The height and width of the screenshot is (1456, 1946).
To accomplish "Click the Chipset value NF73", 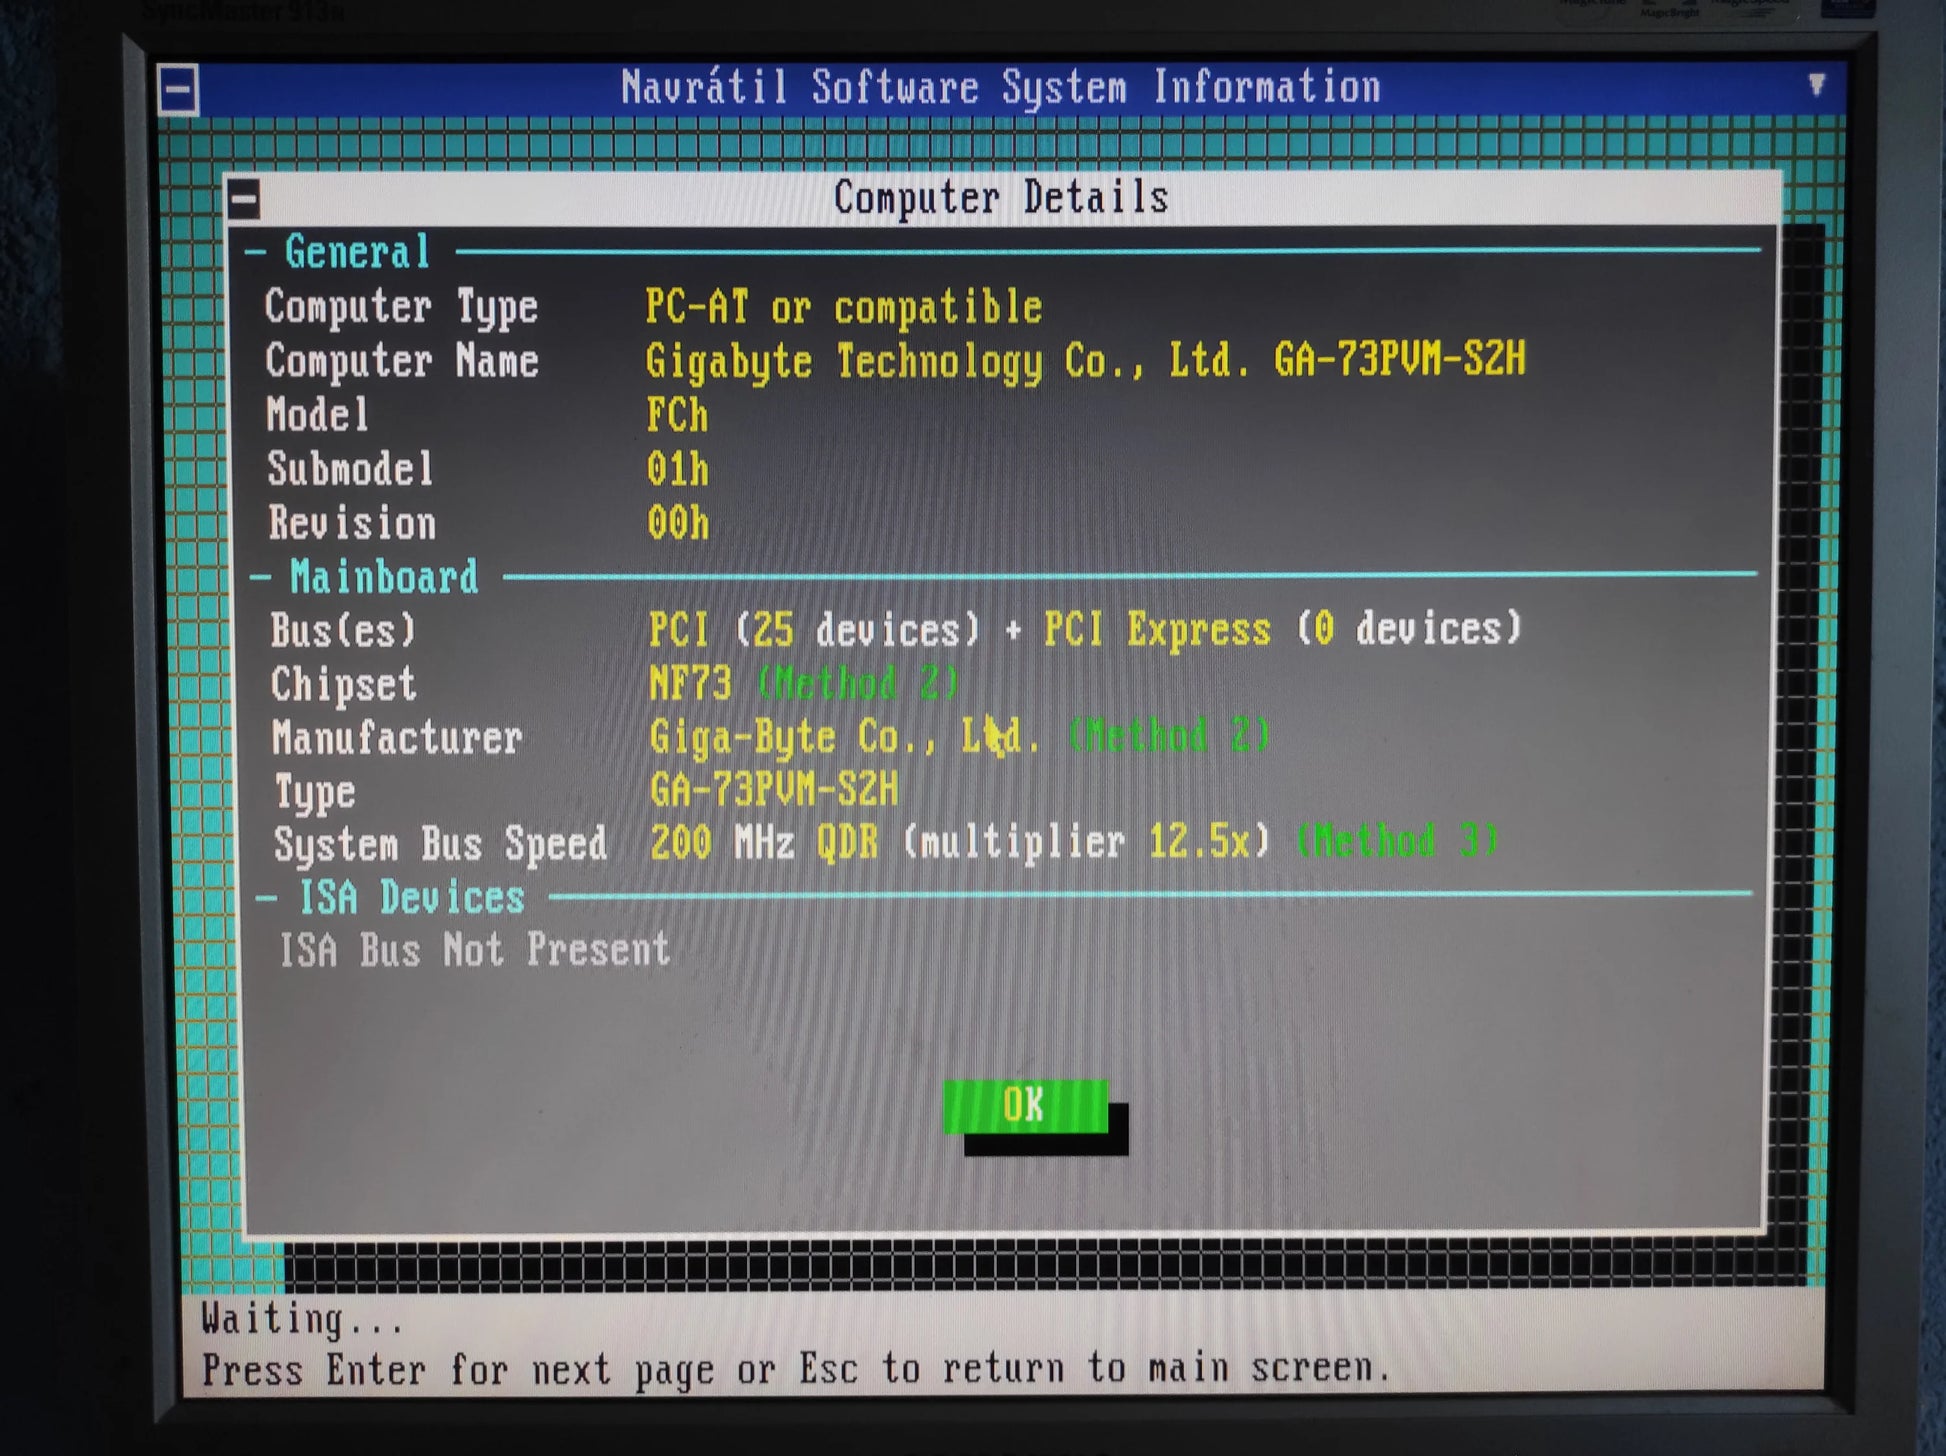I will (690, 684).
